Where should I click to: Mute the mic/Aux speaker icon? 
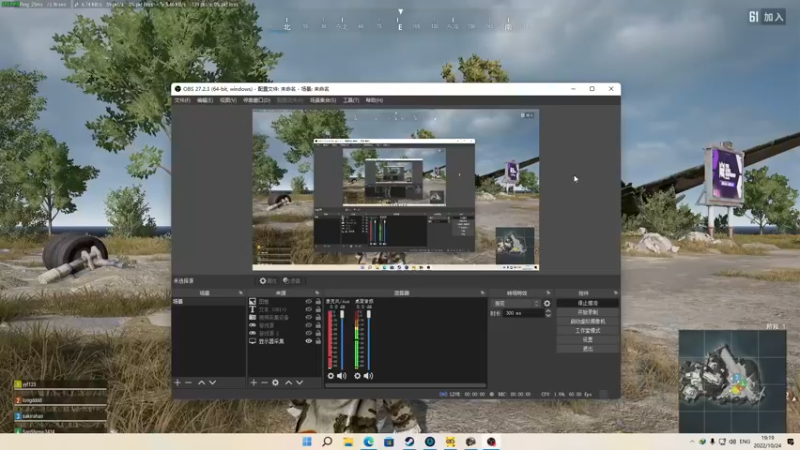point(342,376)
